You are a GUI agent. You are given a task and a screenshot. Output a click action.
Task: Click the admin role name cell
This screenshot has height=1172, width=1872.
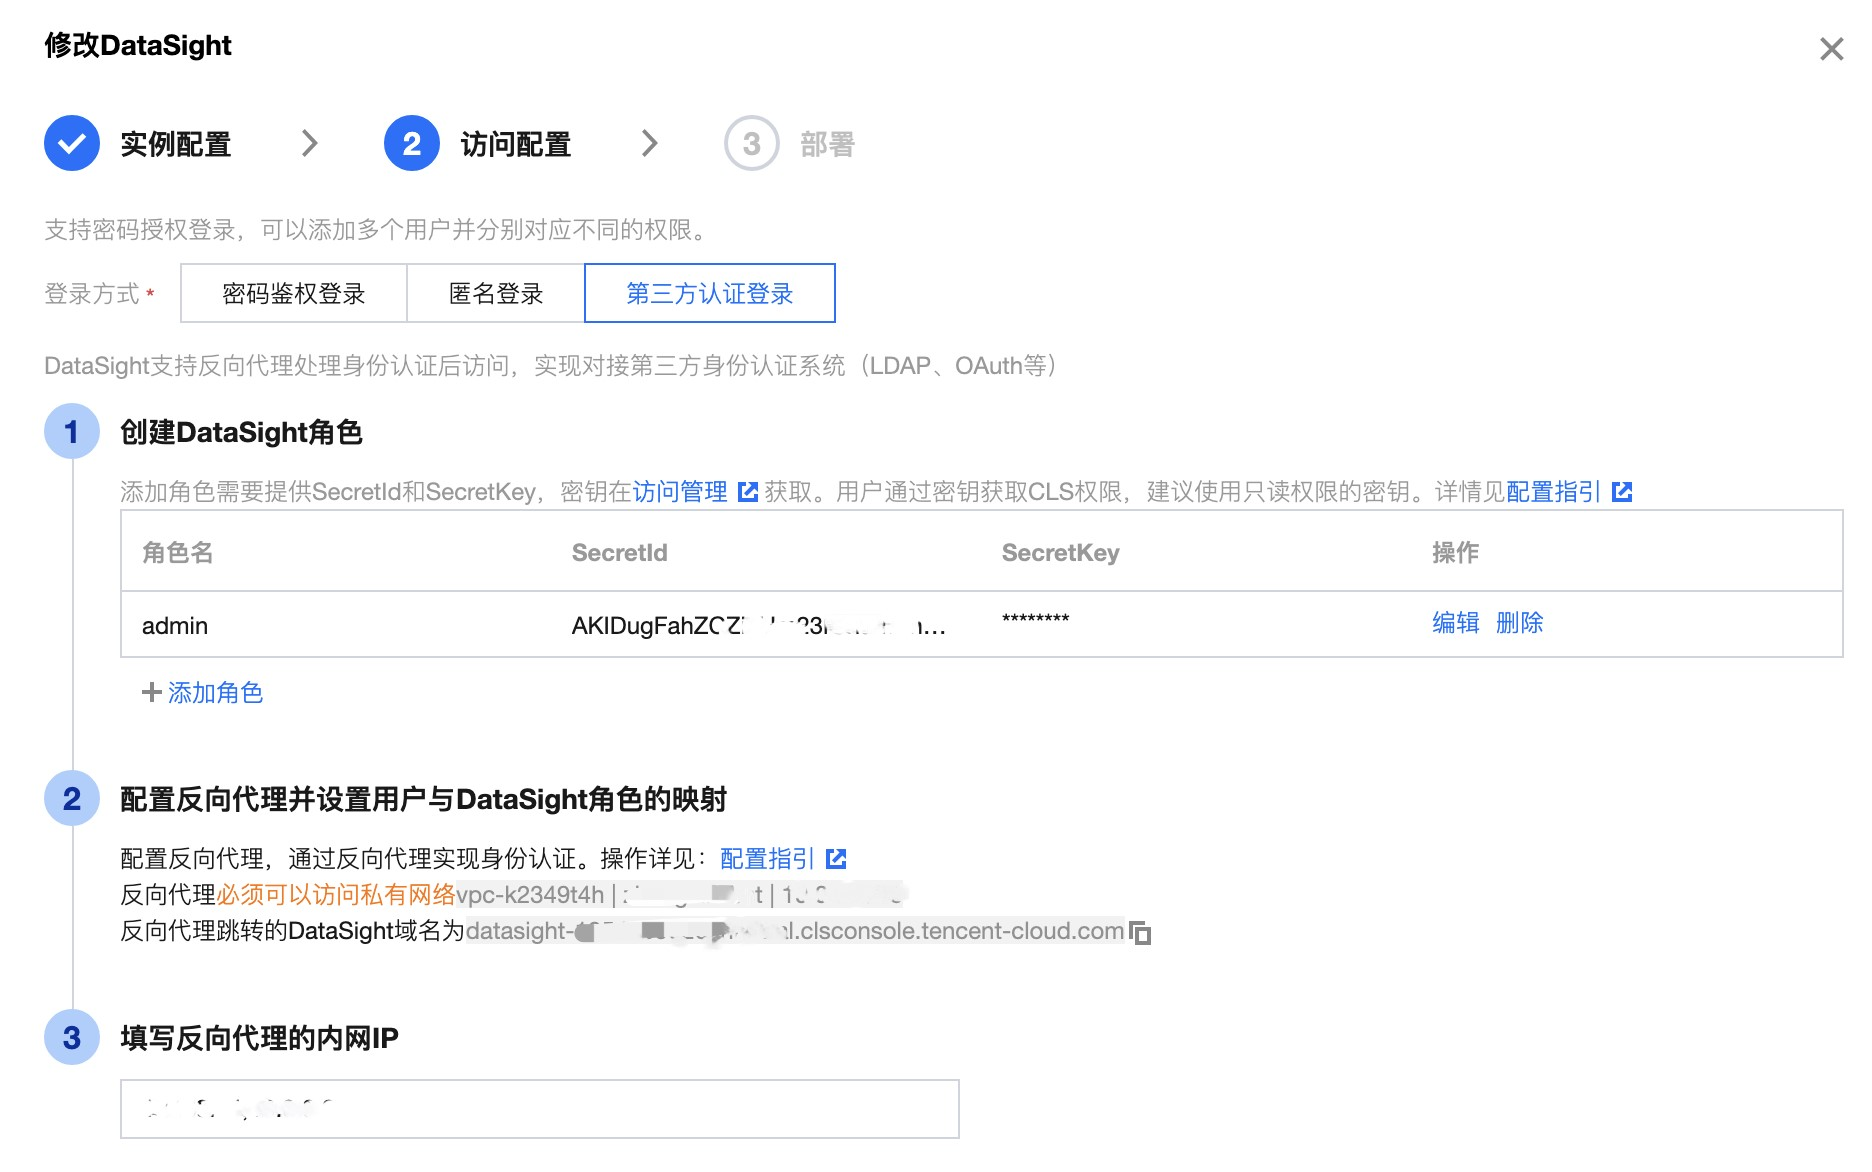(175, 626)
